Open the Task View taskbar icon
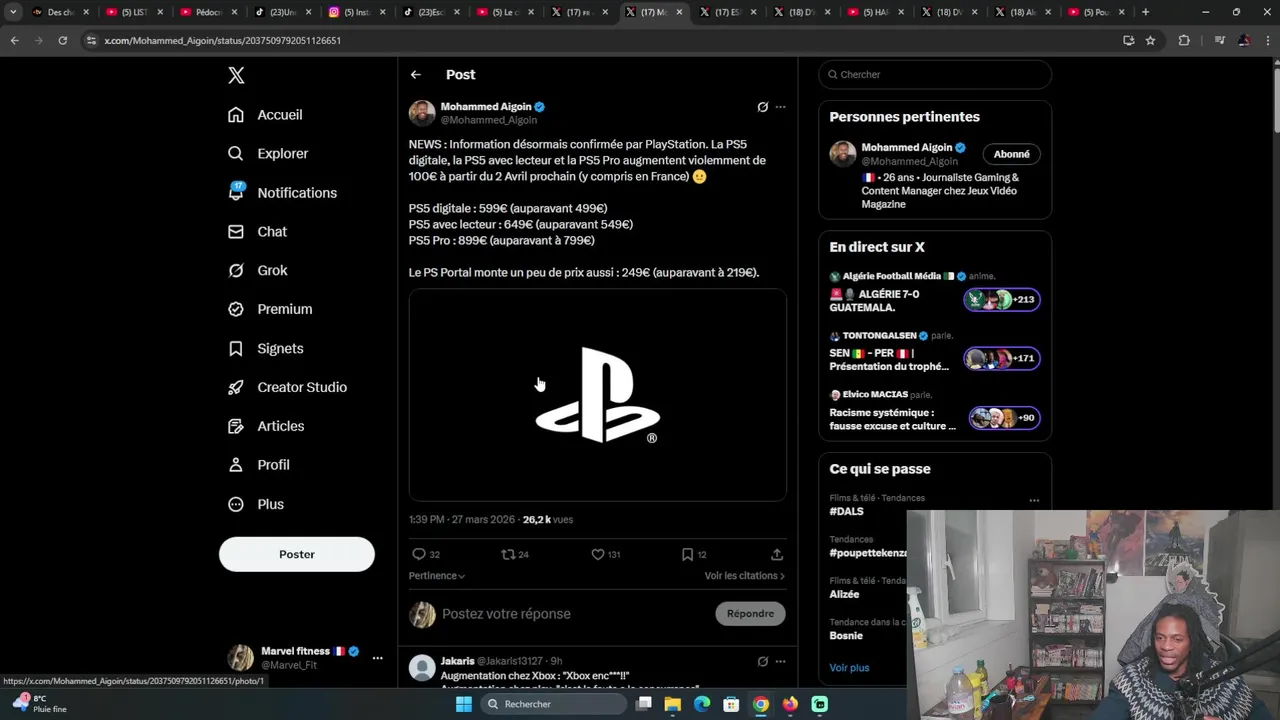1280x720 pixels. click(644, 704)
